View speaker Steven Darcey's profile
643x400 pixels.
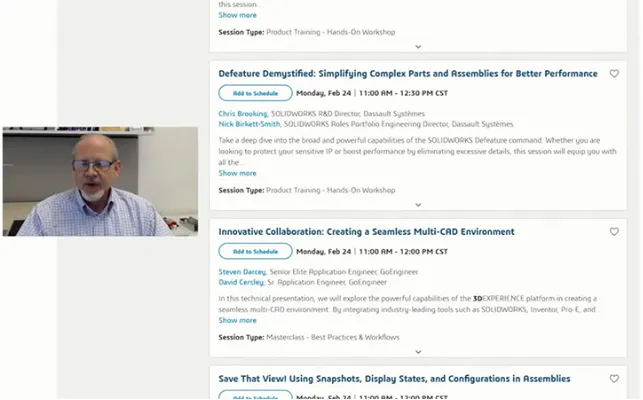[242, 272]
